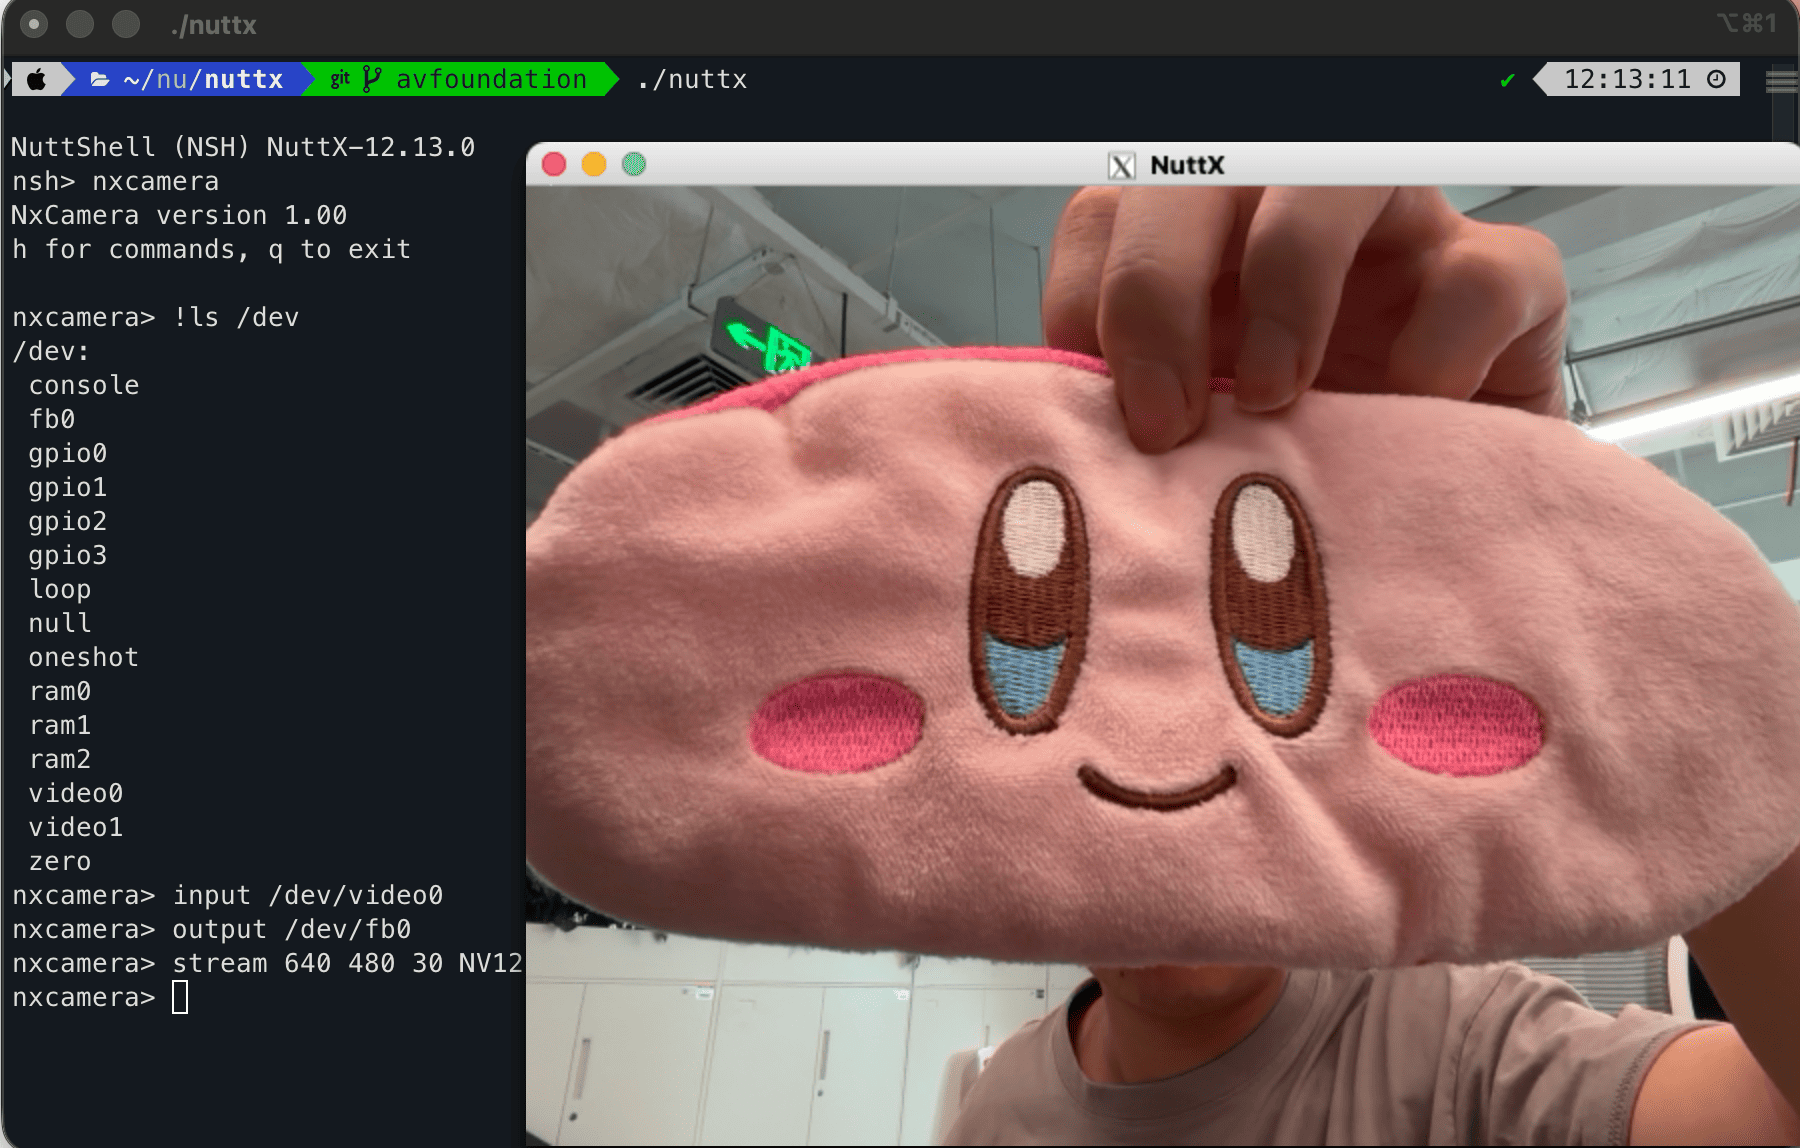This screenshot has width=1800, height=1148.
Task: Click the git branch icon in prompt
Action: click(372, 79)
